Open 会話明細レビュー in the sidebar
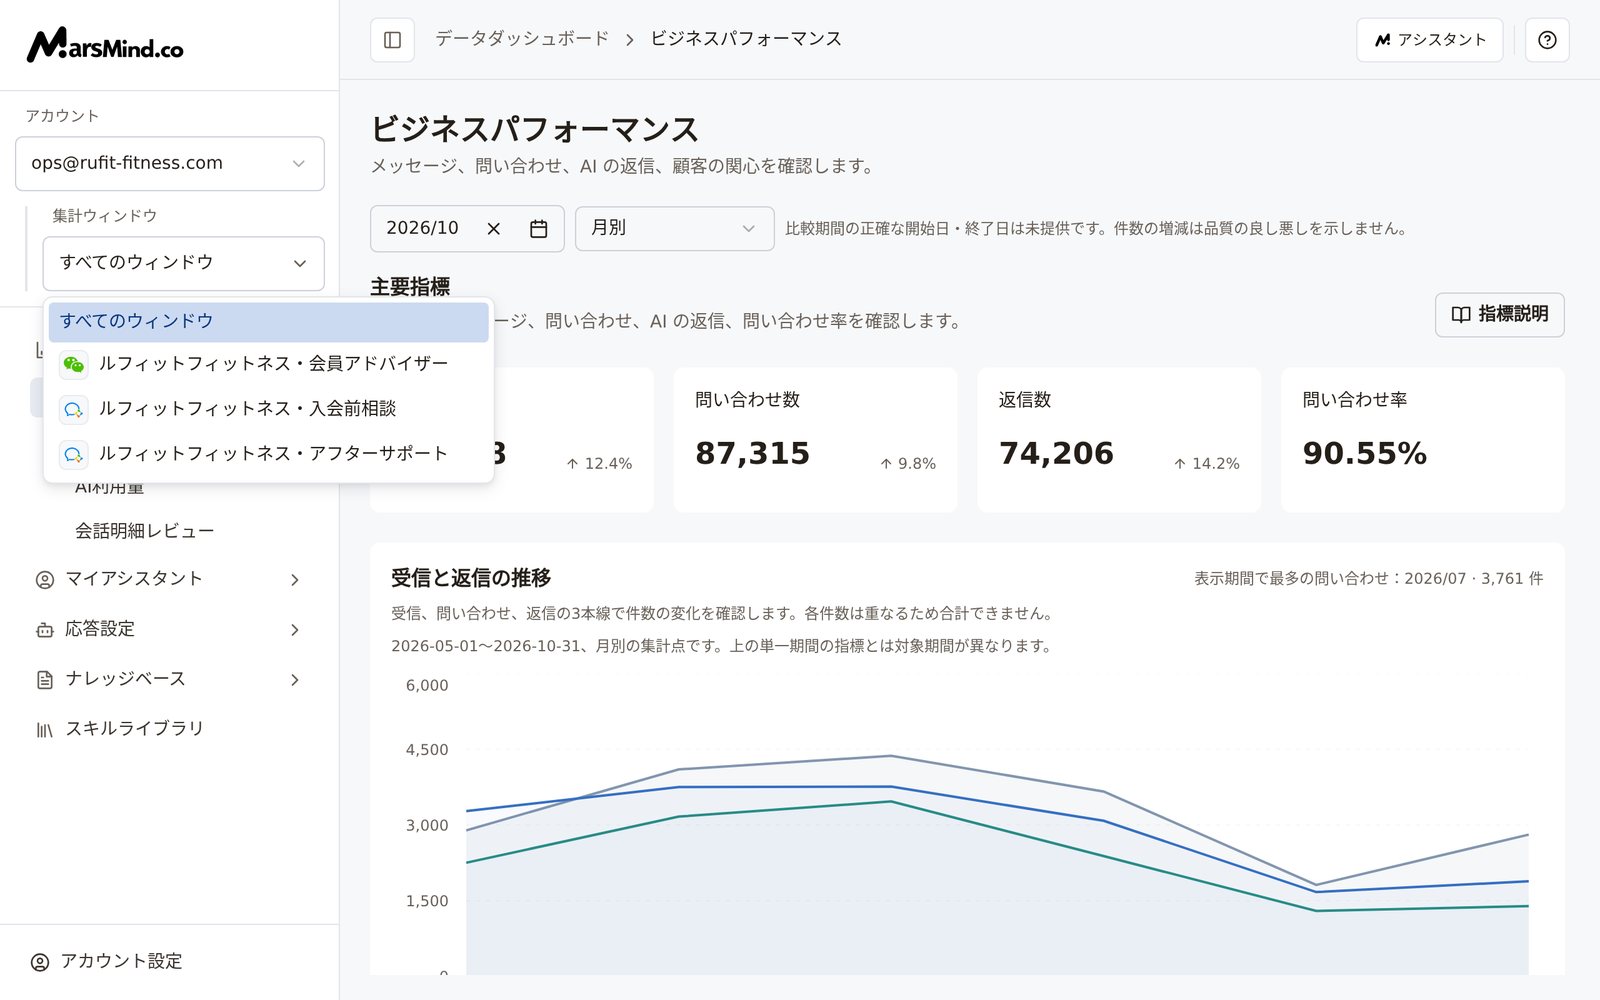The image size is (1600, 1000). [145, 531]
